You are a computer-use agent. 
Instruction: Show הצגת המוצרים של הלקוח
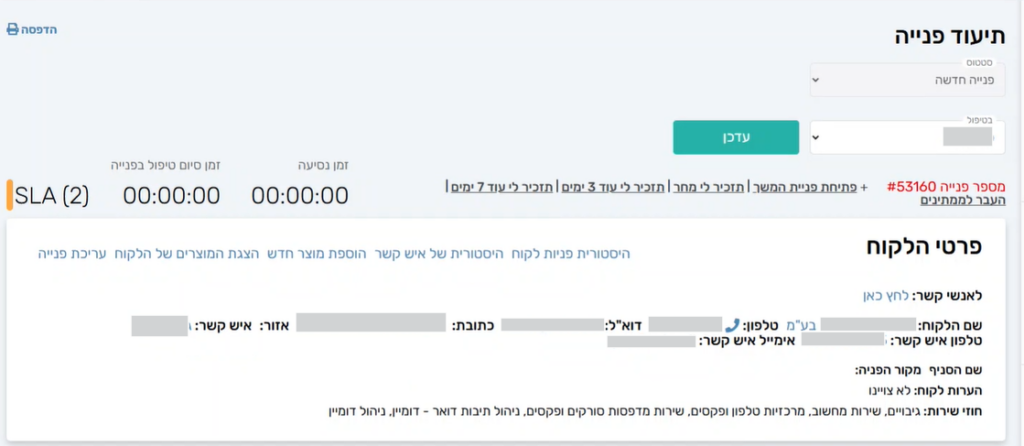pos(189,254)
